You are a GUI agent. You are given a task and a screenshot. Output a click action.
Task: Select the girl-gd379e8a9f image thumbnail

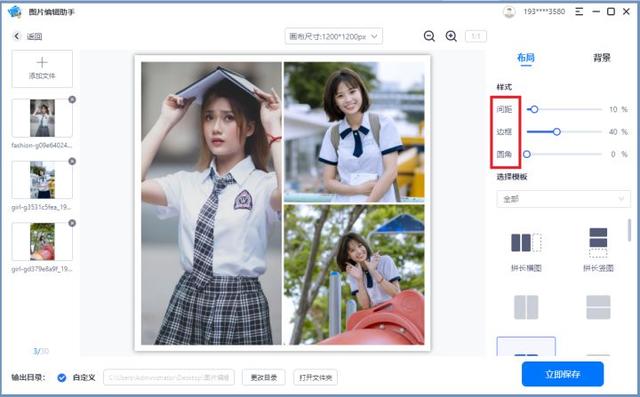[42, 242]
